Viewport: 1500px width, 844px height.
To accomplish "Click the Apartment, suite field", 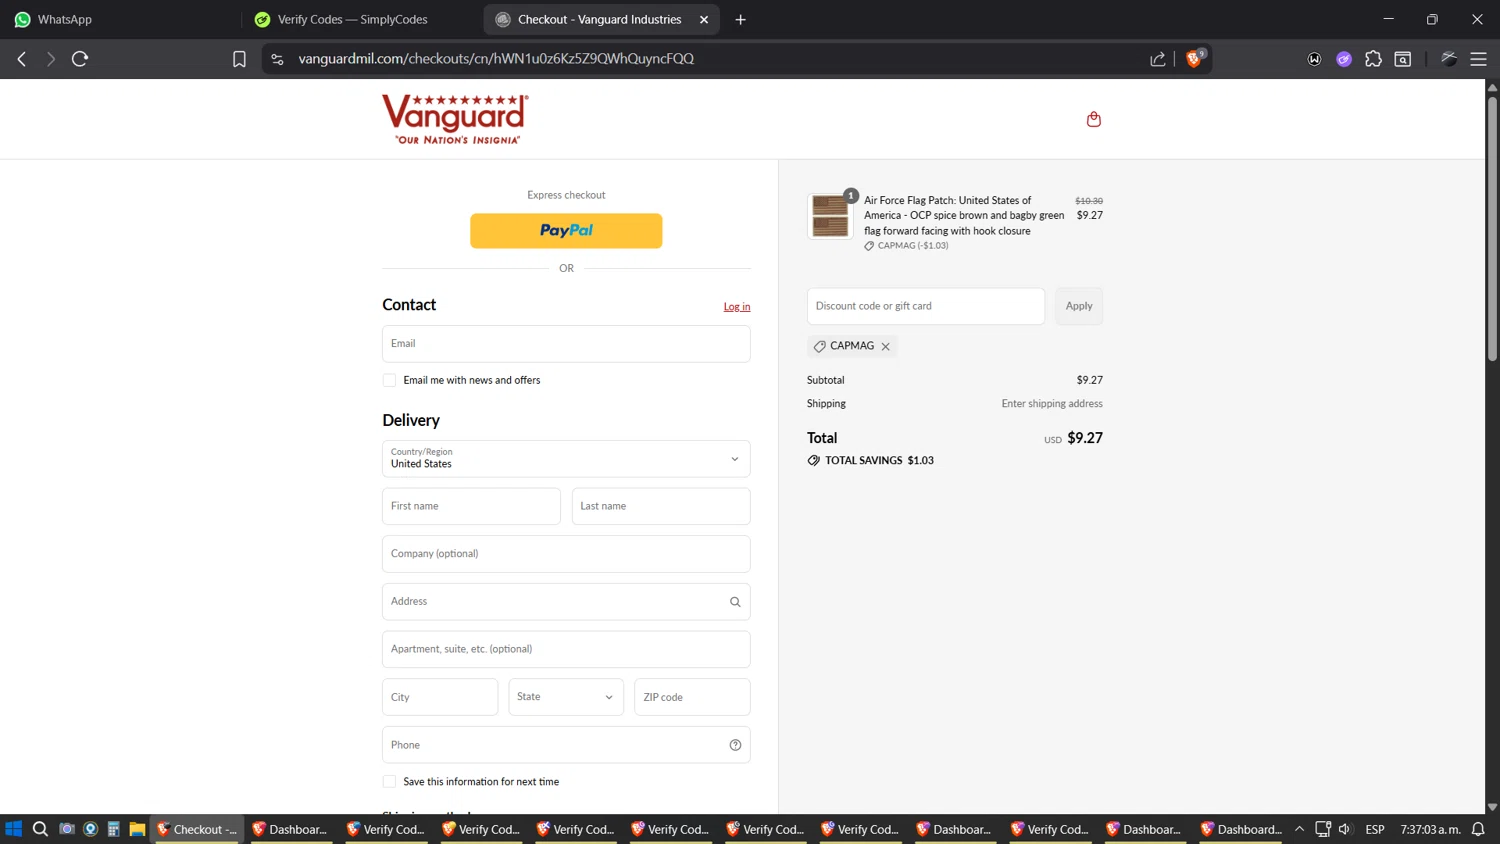I will pyautogui.click(x=566, y=649).
